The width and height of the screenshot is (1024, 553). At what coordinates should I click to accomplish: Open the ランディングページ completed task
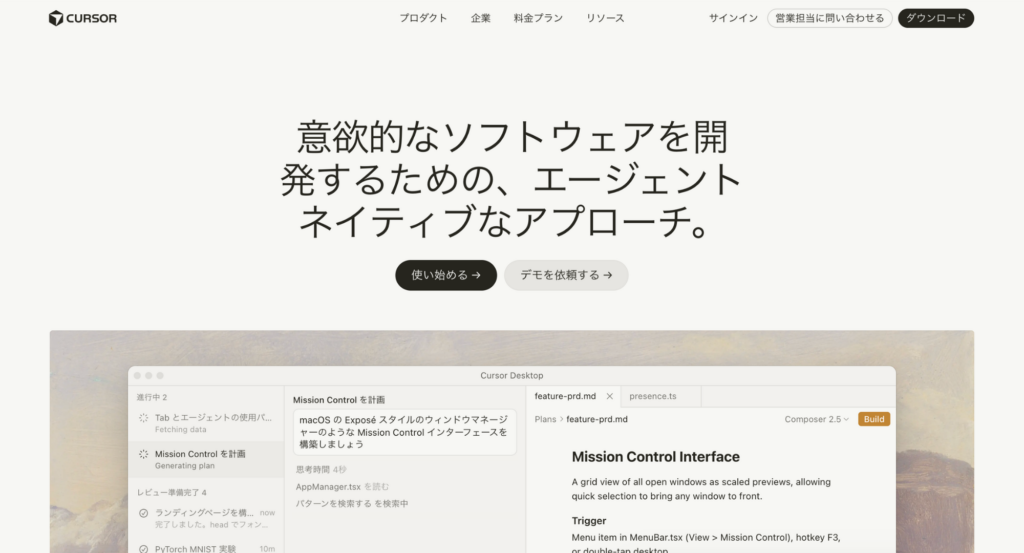coord(206,518)
